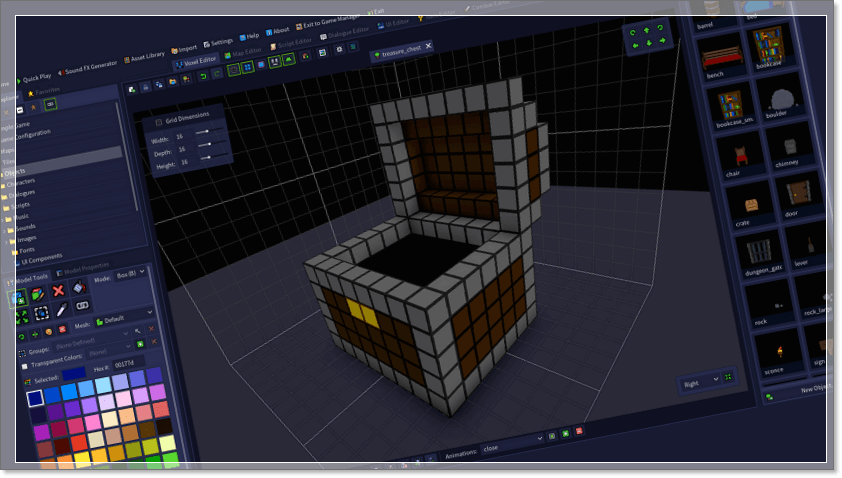Click the Hex # input field
This screenshot has height=478, width=842.
click(x=128, y=364)
